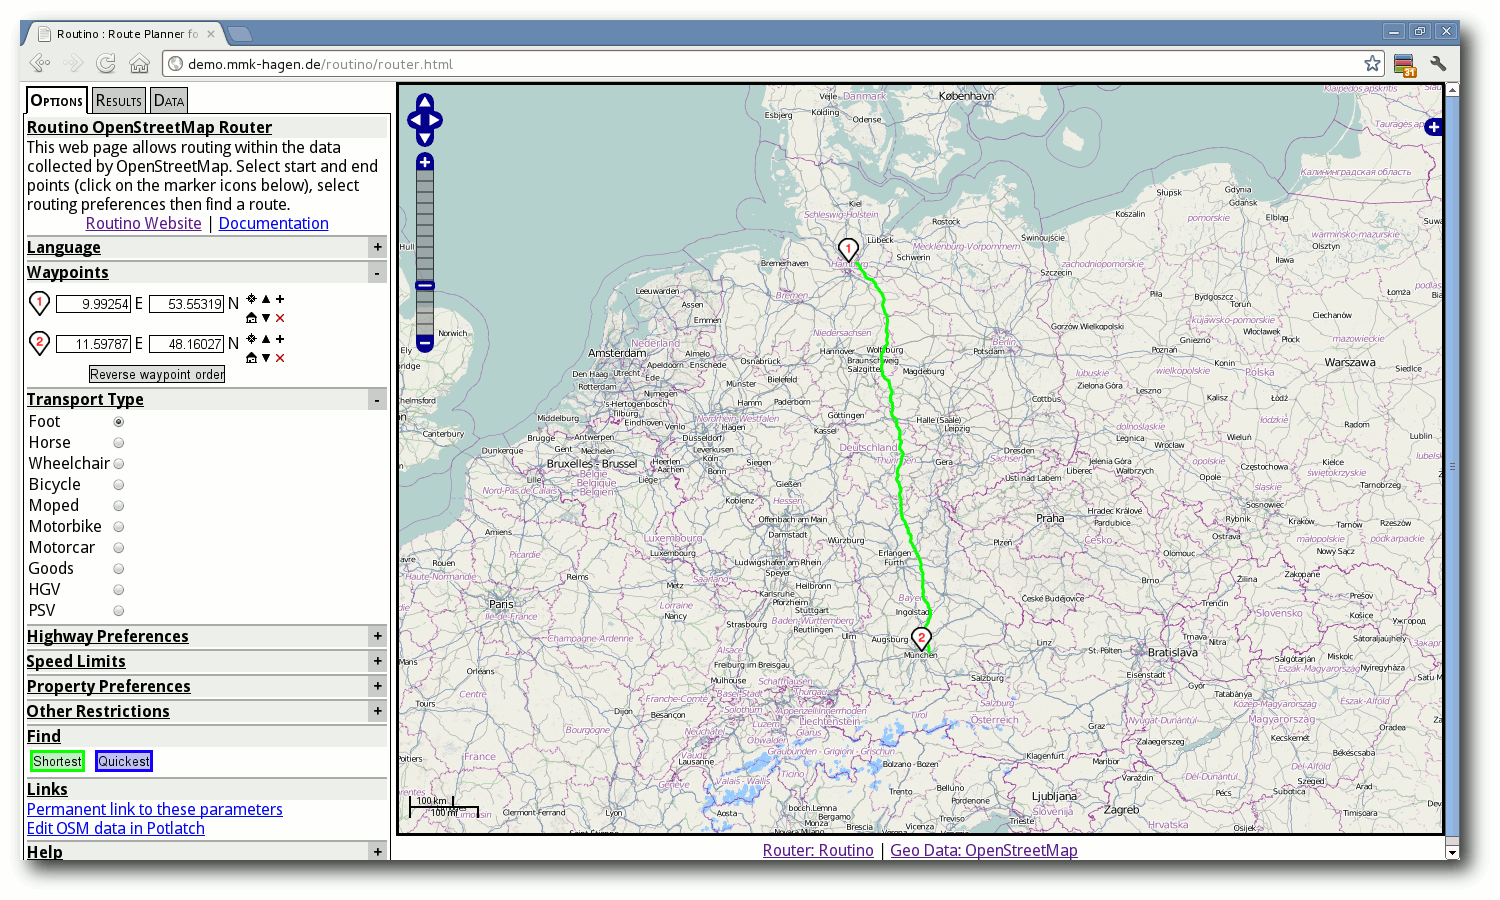Go back in browser history

tap(39, 64)
